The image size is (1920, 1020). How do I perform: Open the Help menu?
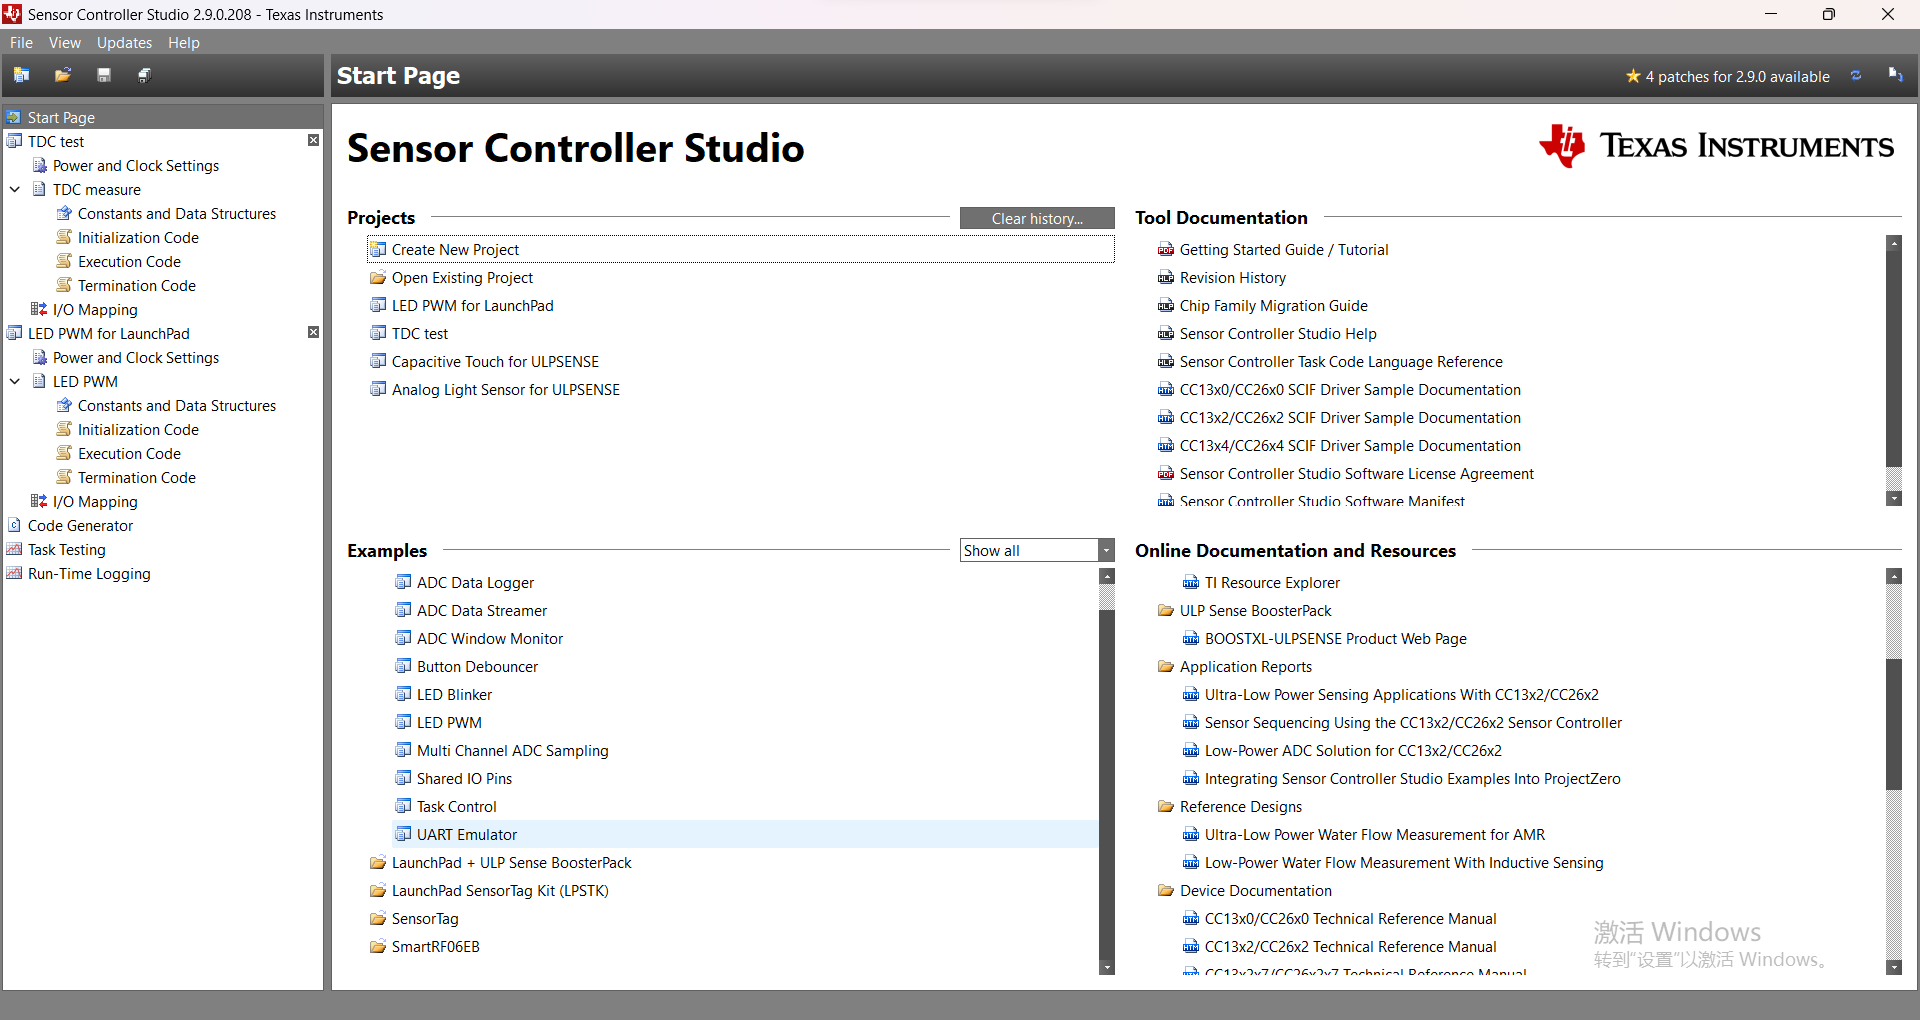[x=183, y=42]
